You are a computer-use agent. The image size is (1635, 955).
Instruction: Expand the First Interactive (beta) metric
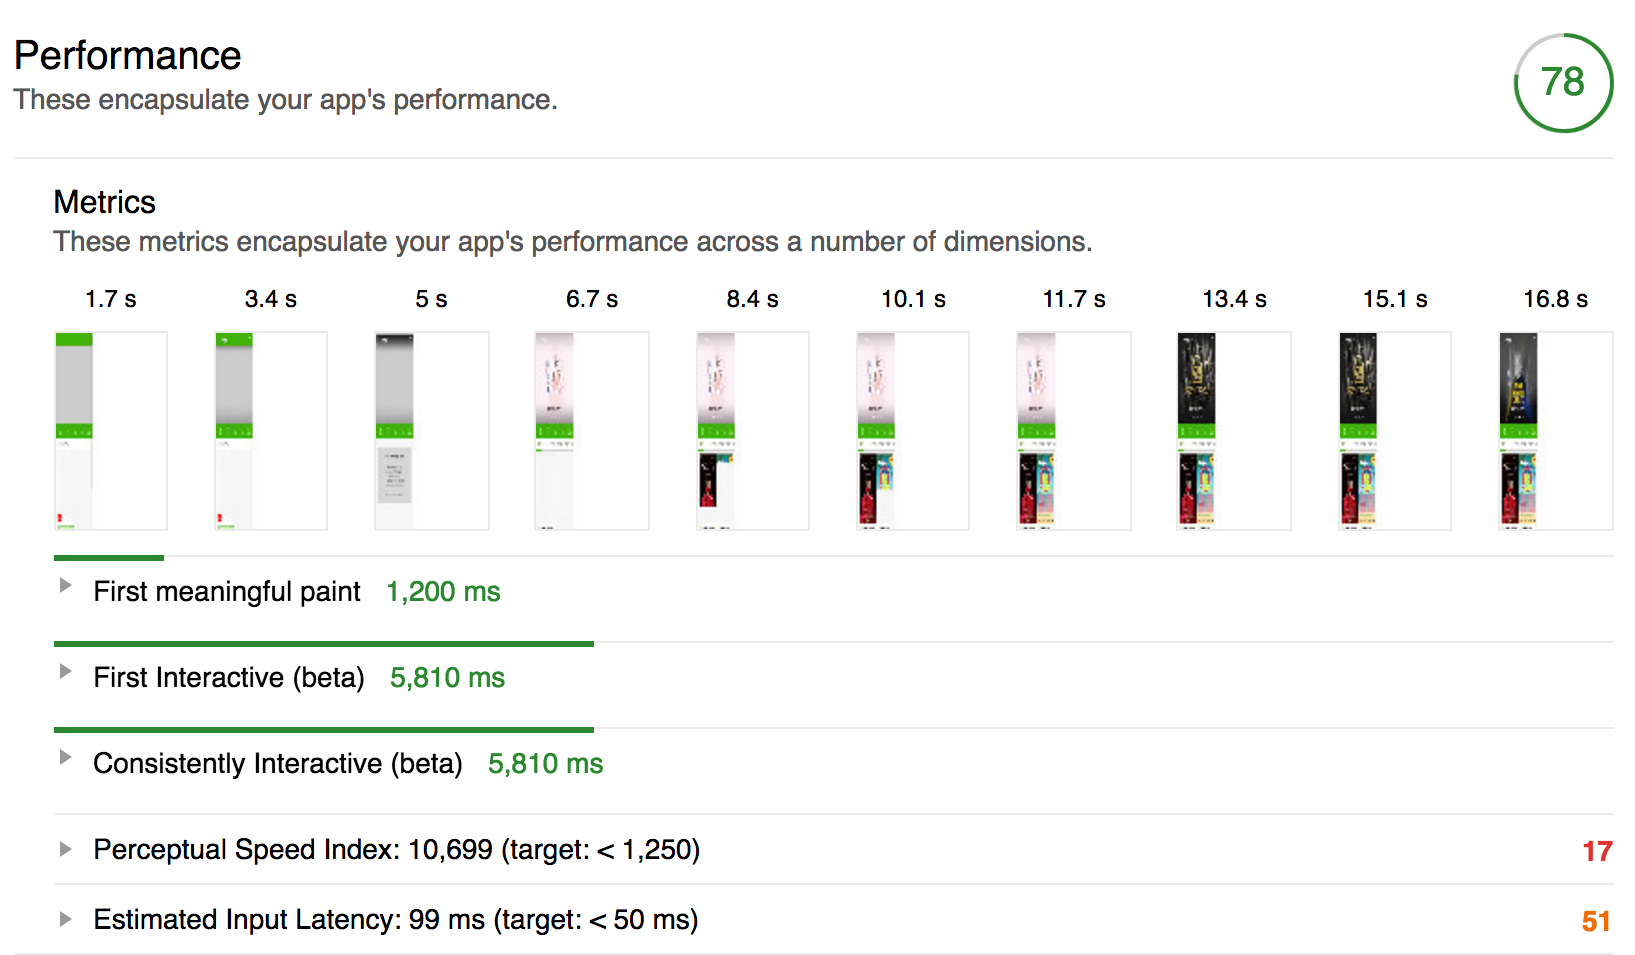coord(66,672)
